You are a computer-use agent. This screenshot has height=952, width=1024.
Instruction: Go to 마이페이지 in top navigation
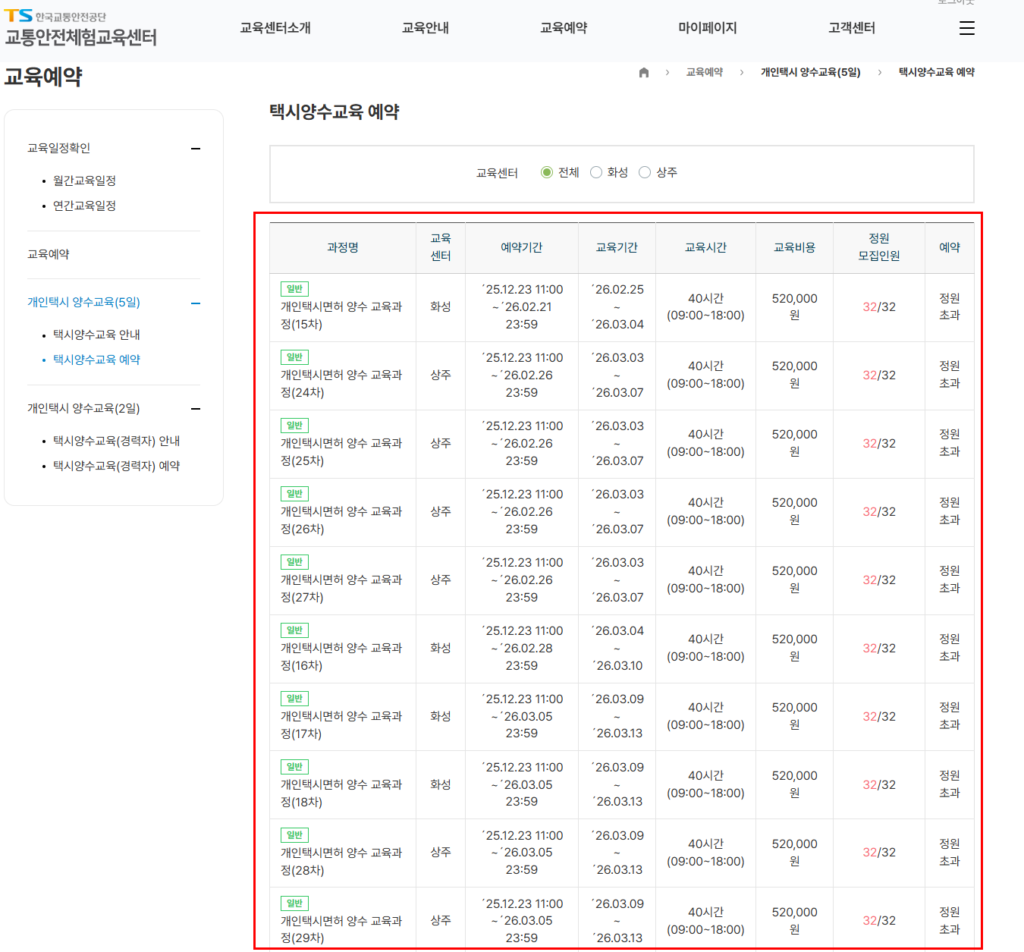point(707,28)
